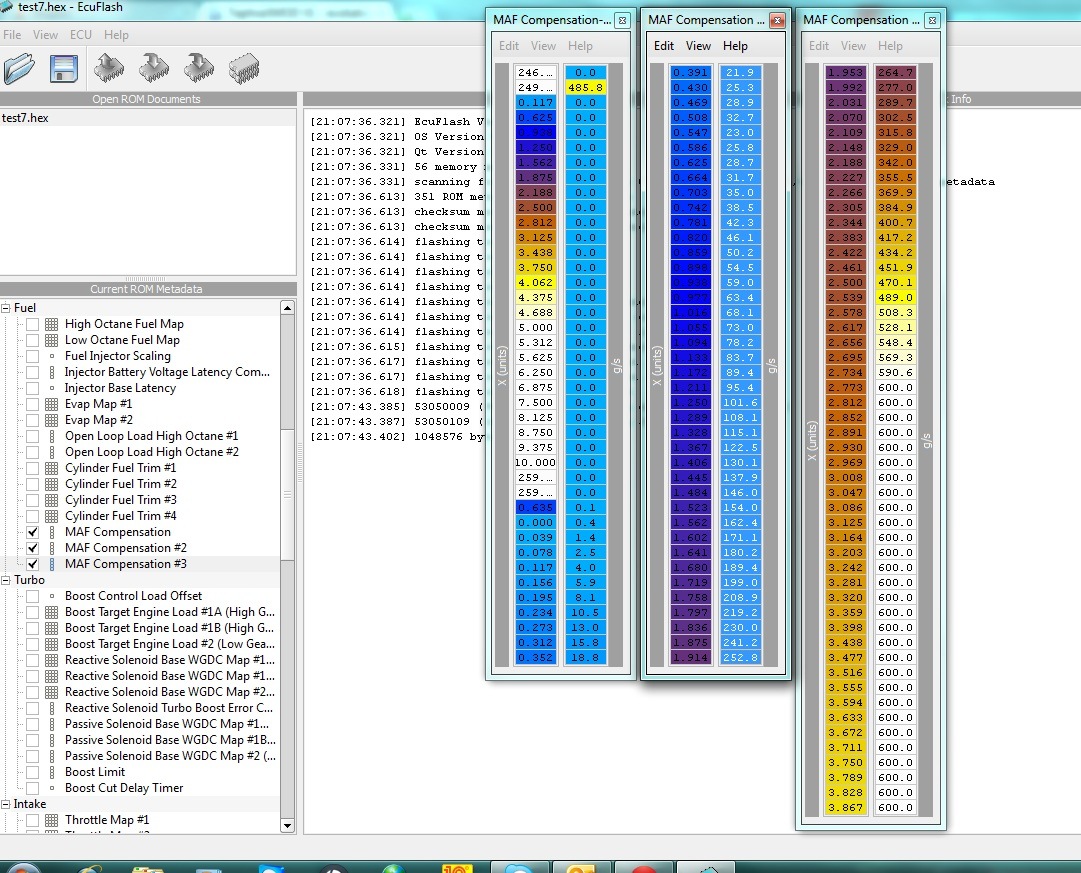Select the Boost Cut Delay Timer entry

[x=124, y=788]
